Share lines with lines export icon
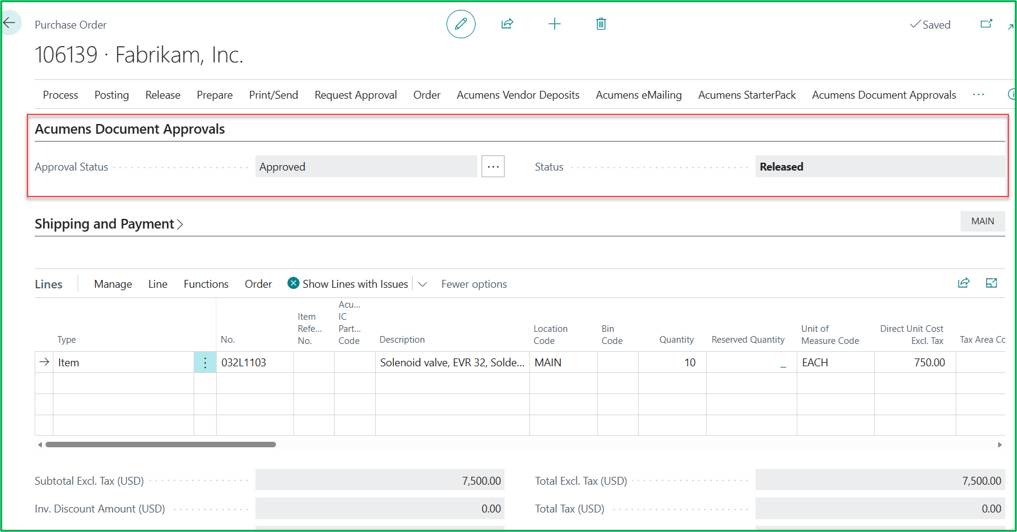The width and height of the screenshot is (1017, 532). pyautogui.click(x=964, y=283)
